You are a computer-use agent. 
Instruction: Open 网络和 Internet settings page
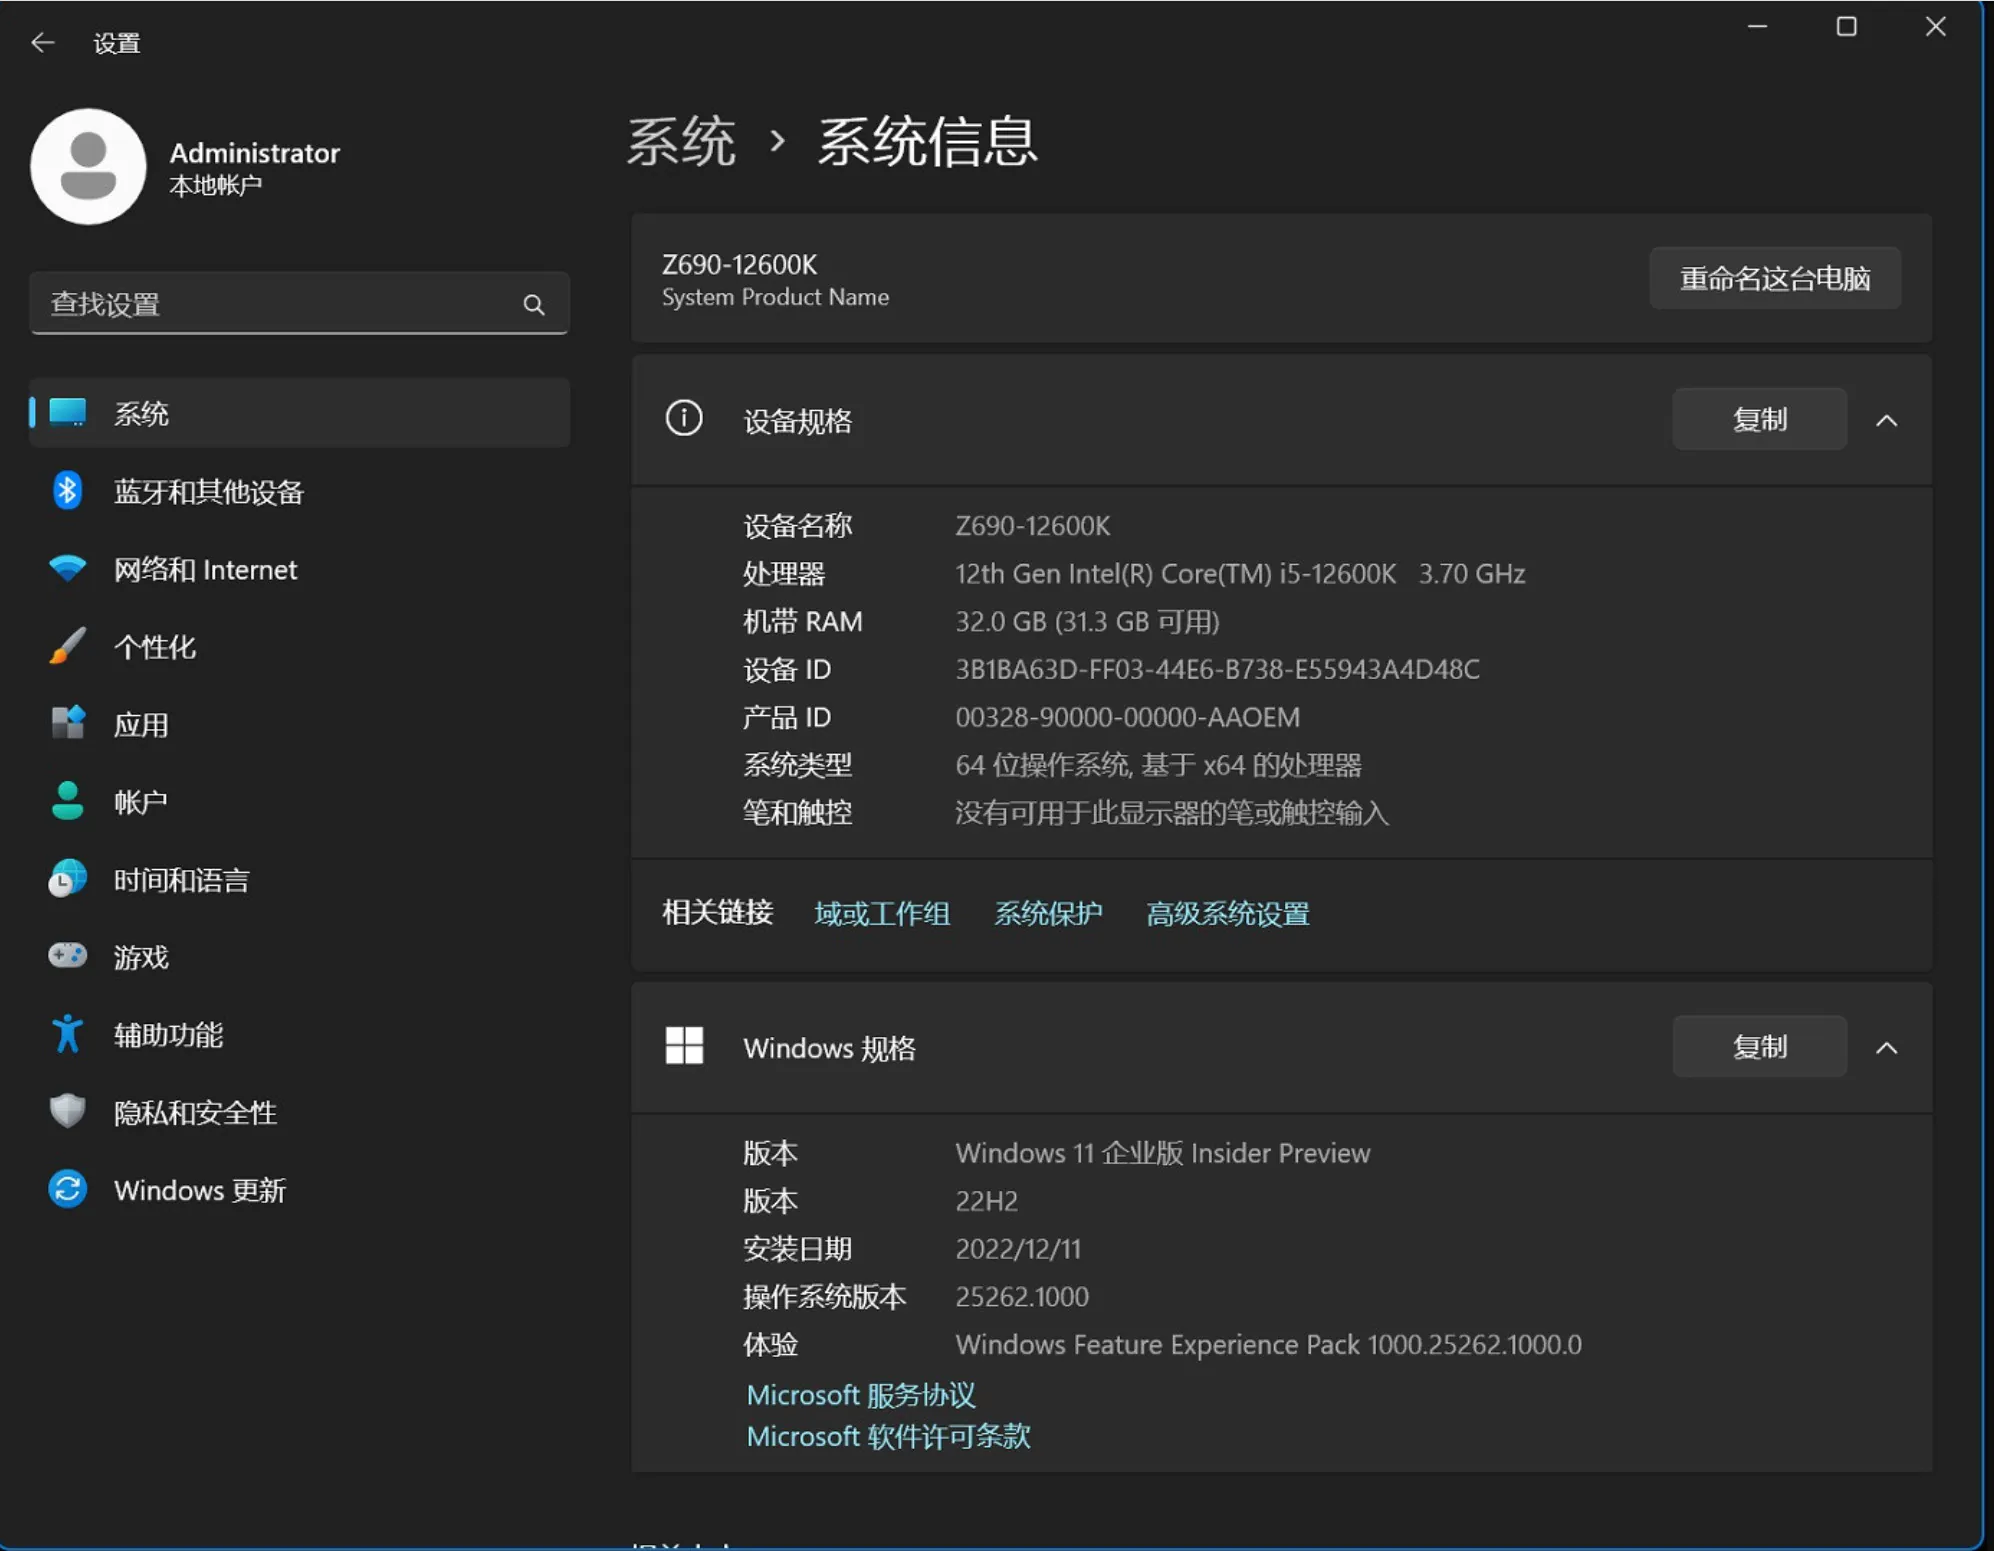pyautogui.click(x=300, y=569)
